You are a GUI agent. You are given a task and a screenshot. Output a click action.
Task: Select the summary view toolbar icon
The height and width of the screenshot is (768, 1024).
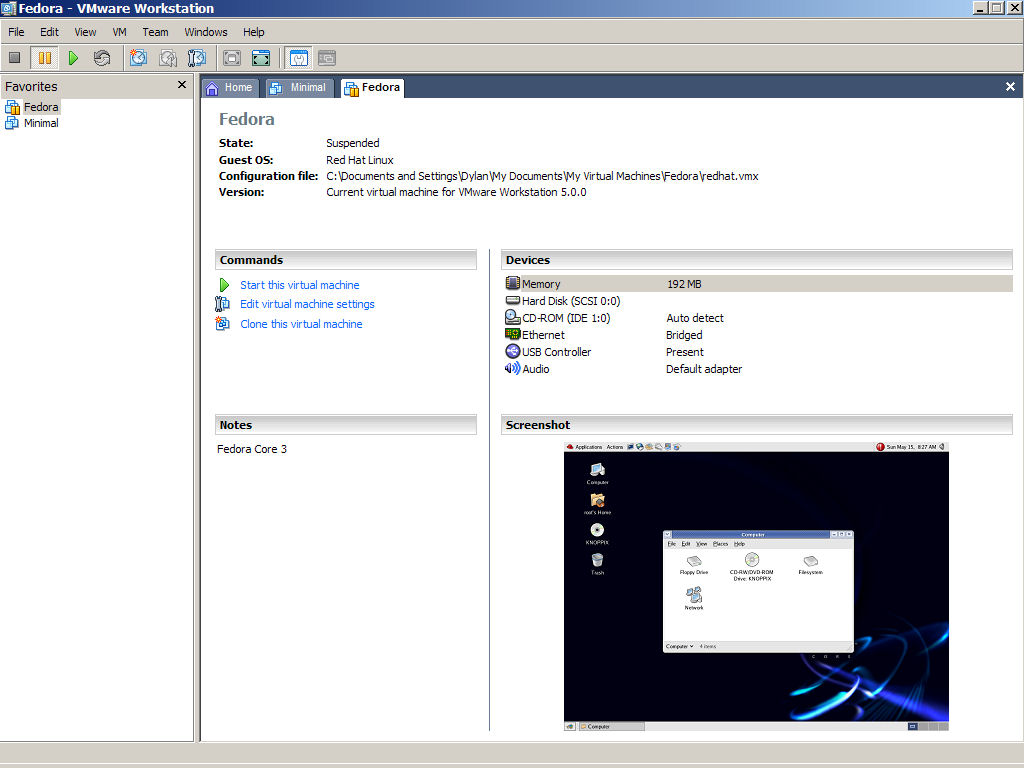point(298,58)
